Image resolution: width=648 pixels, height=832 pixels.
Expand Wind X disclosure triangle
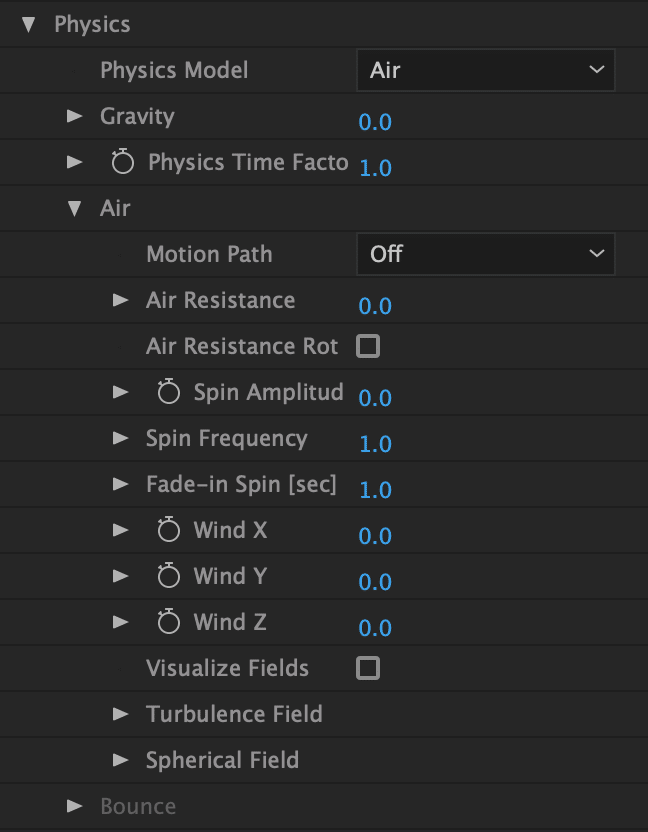(121, 530)
